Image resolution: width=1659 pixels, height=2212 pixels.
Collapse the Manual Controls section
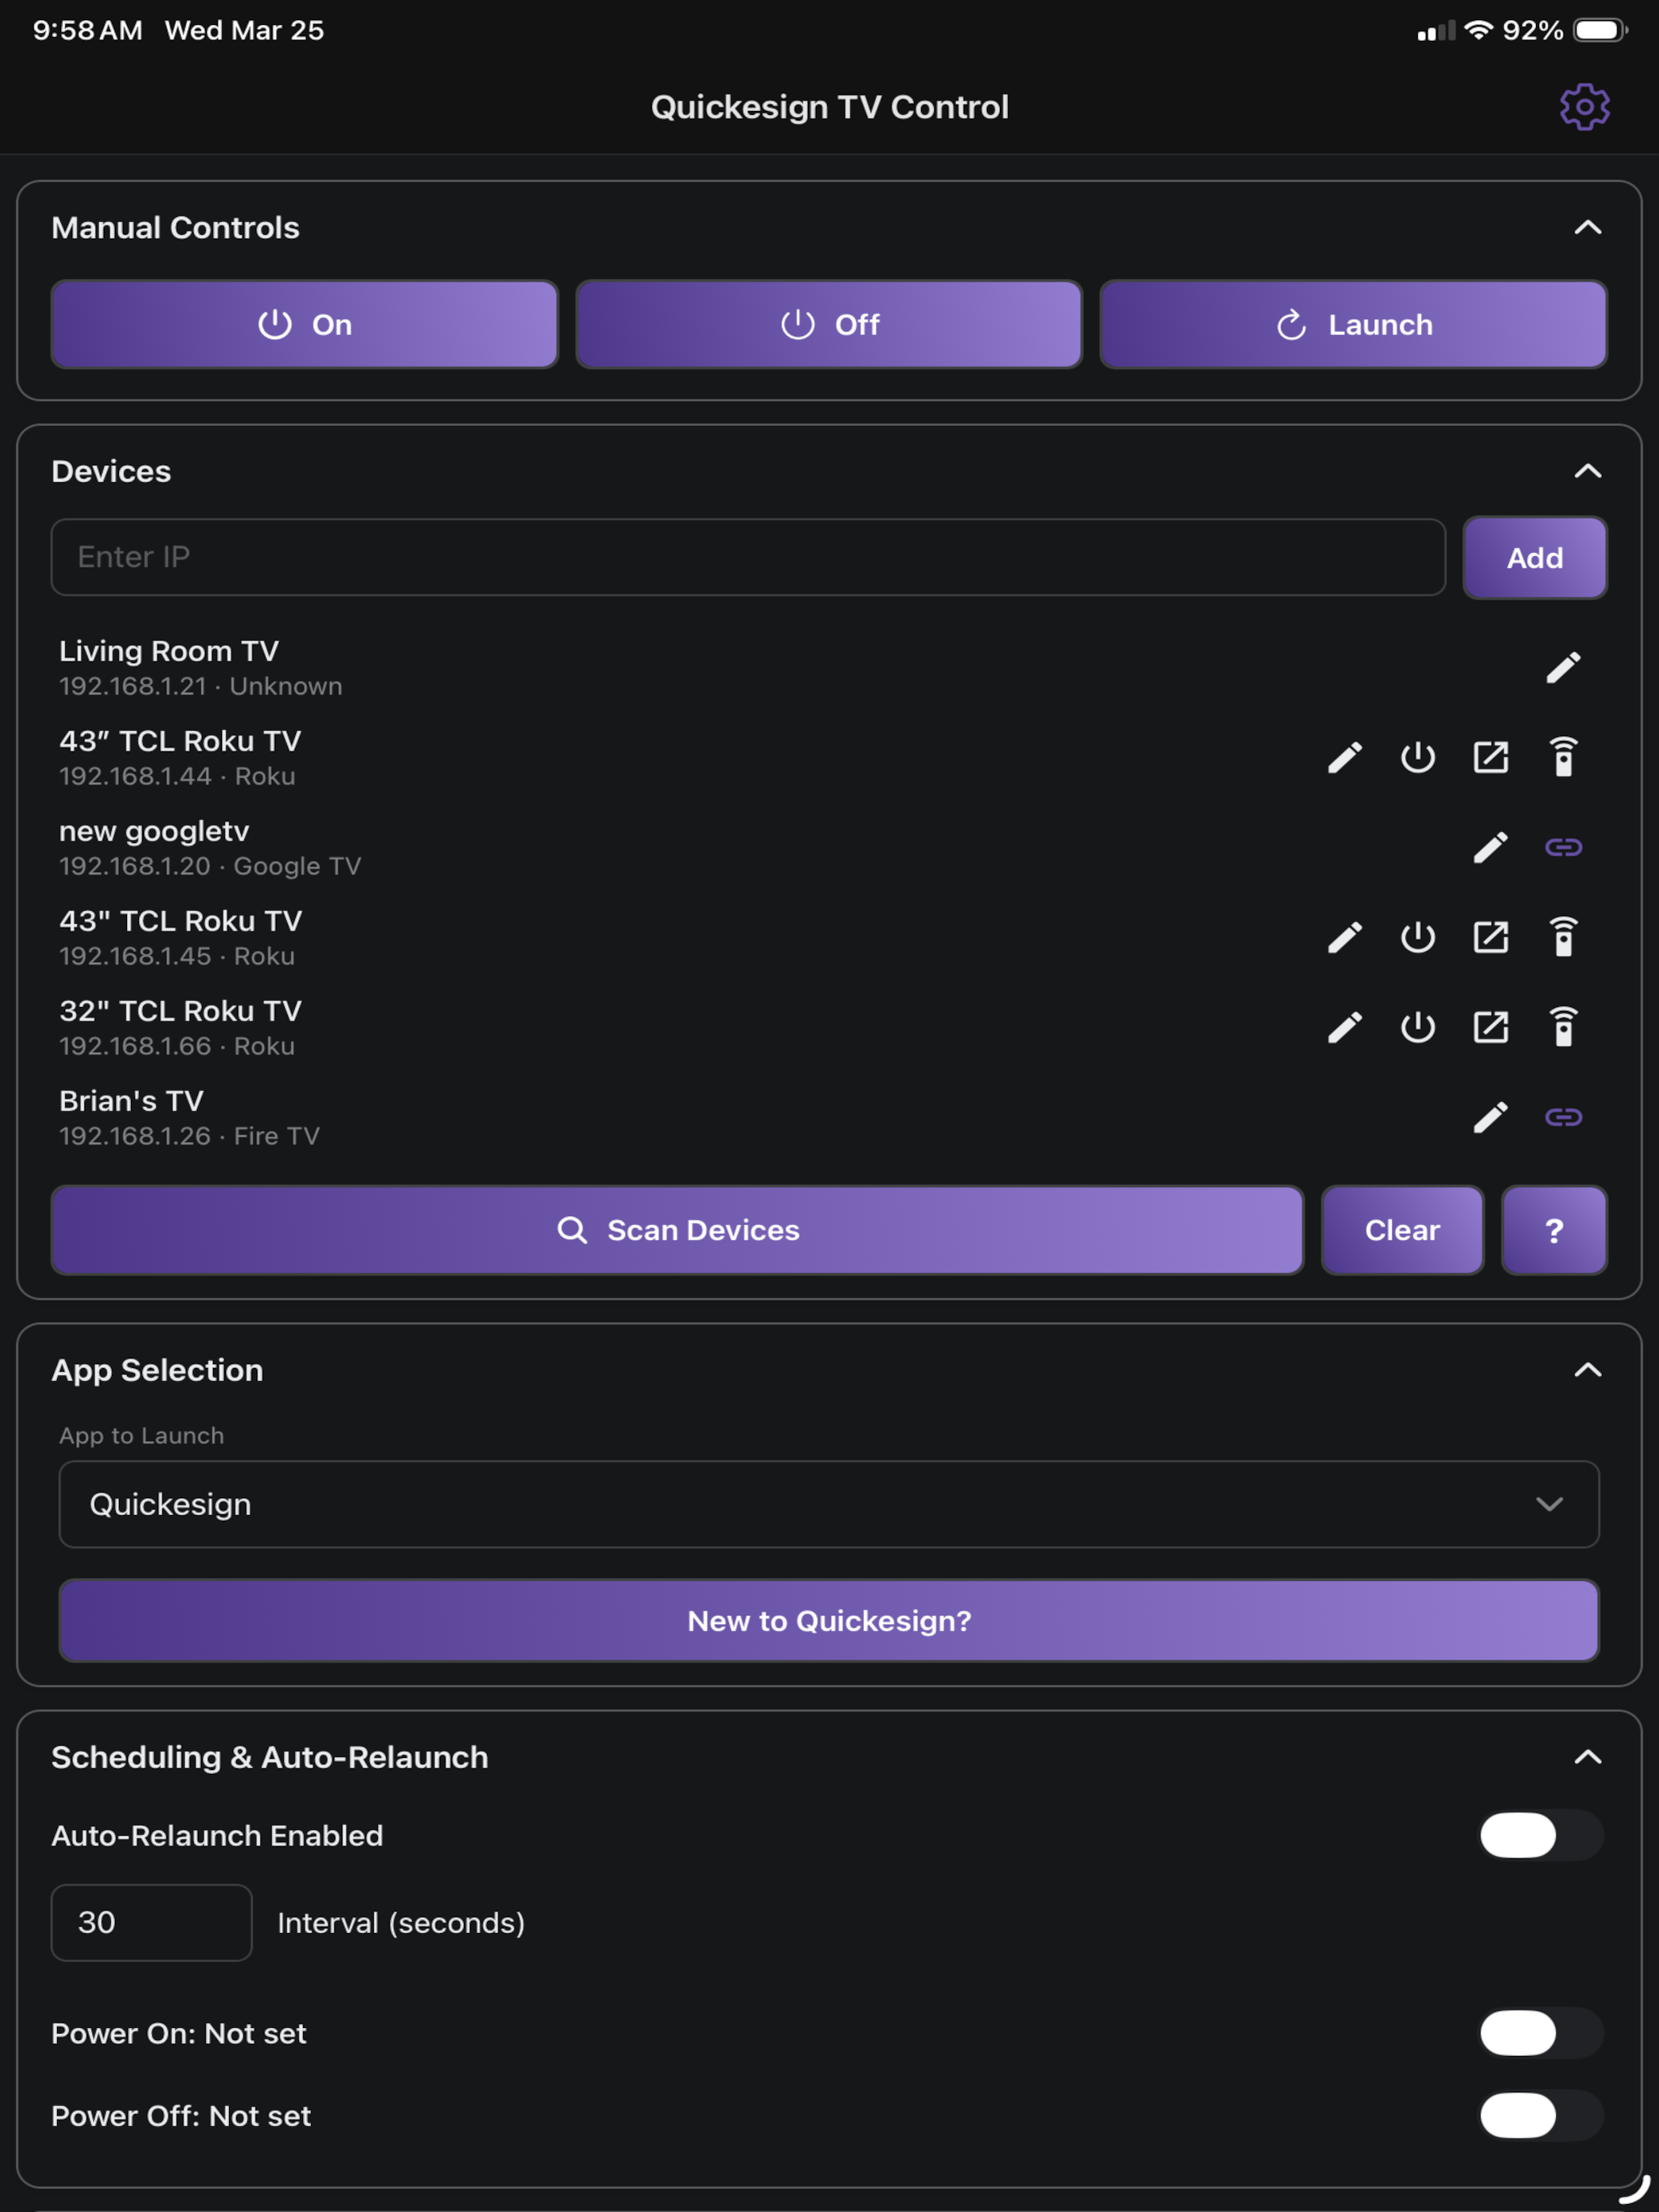click(x=1587, y=228)
